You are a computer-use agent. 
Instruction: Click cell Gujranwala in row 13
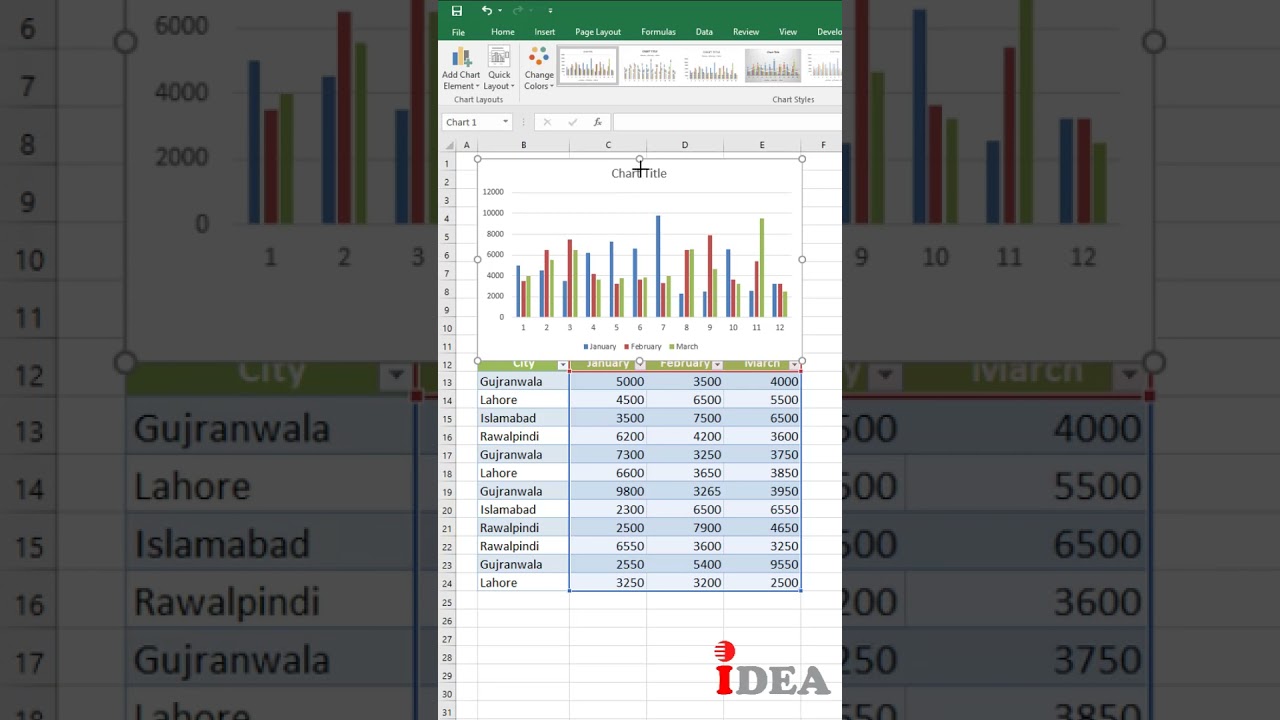pyautogui.click(x=523, y=381)
